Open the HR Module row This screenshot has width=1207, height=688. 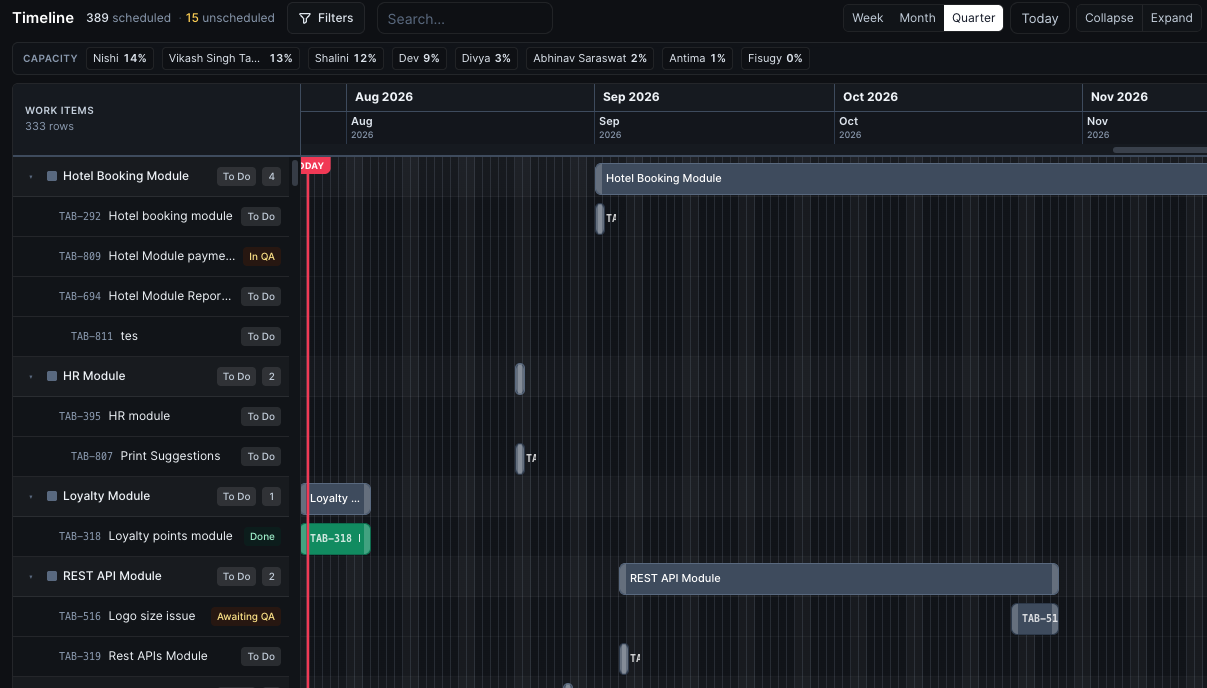coord(151,376)
